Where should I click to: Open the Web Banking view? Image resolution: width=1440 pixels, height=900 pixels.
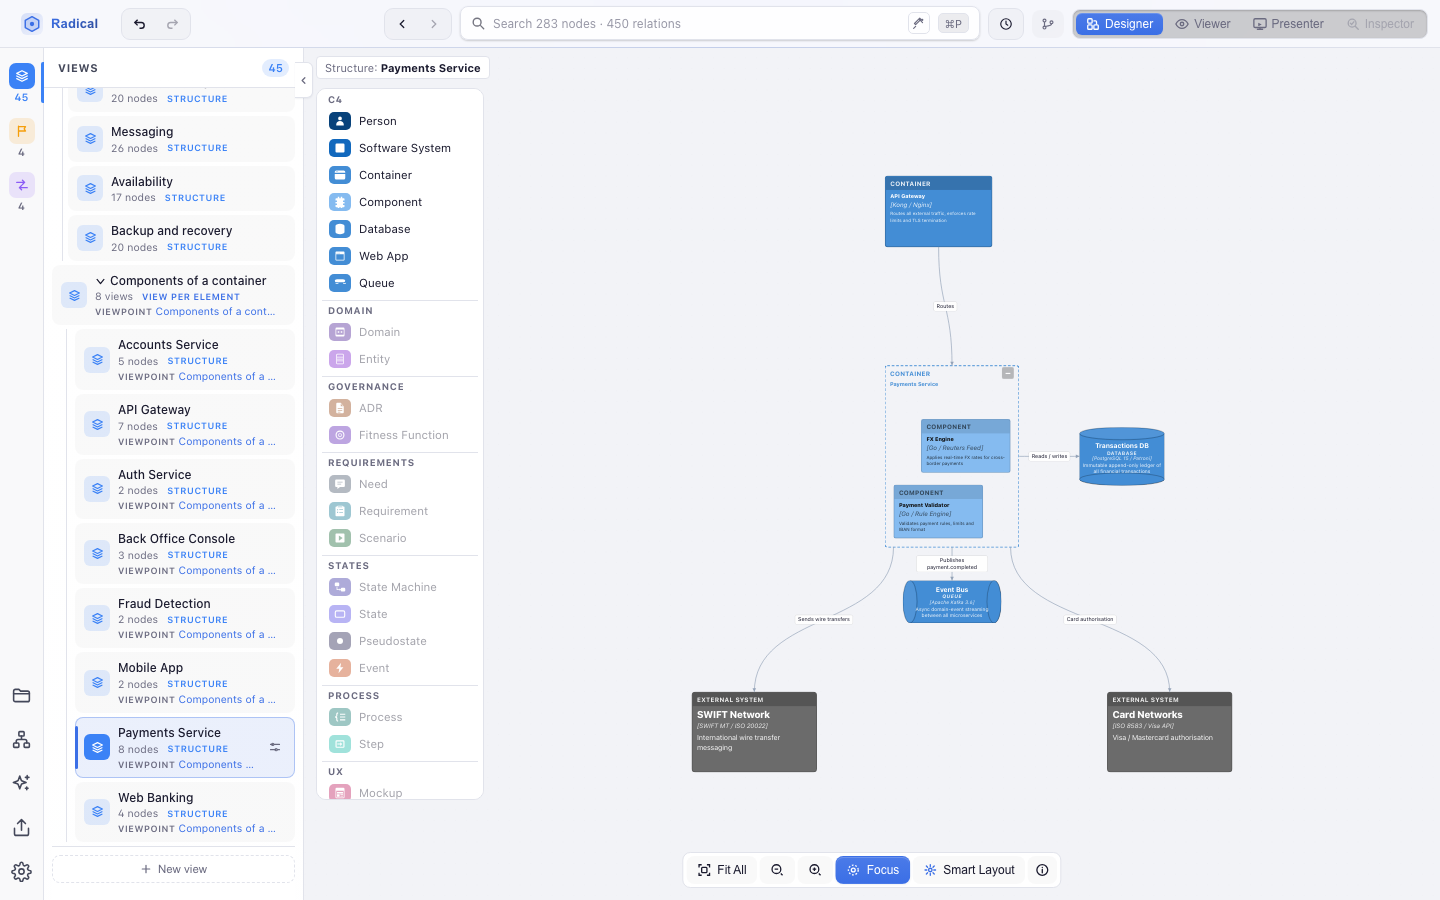(185, 812)
